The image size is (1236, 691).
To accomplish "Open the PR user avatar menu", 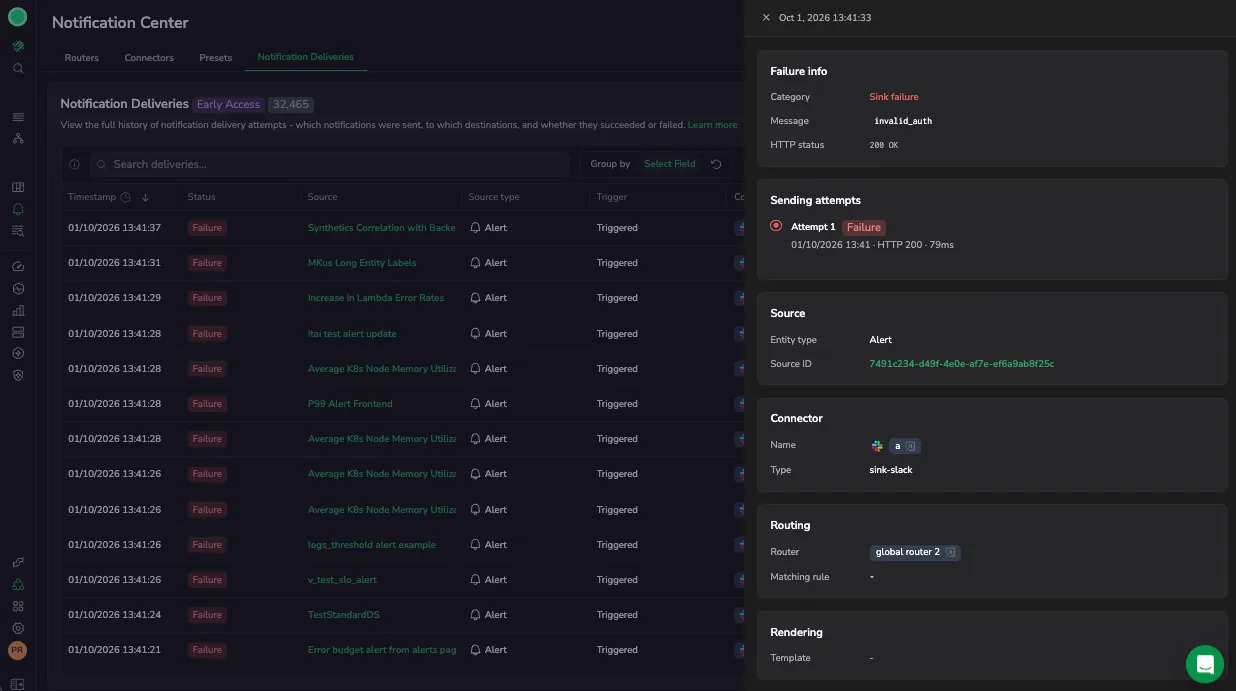I will (x=17, y=650).
